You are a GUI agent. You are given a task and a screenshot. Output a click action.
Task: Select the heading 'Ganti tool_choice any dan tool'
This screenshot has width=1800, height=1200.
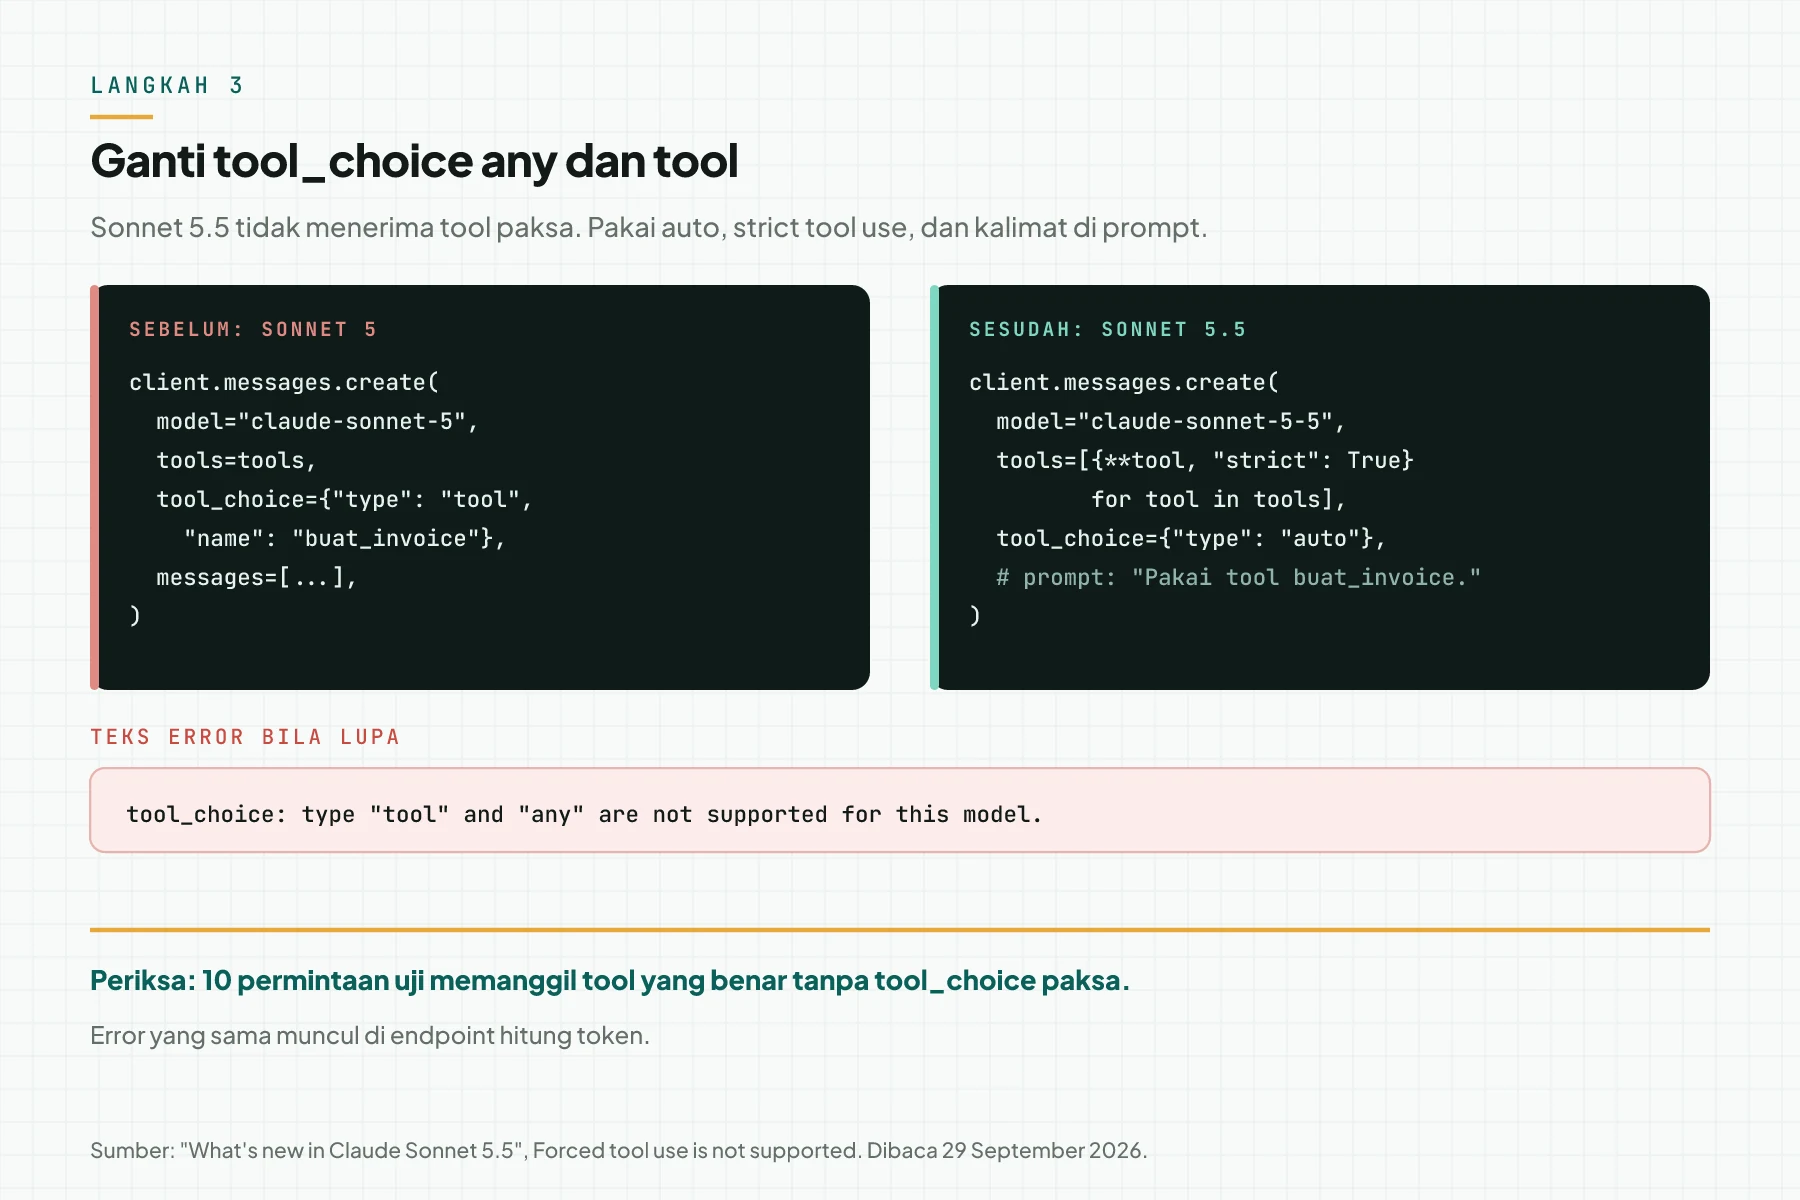414,162
